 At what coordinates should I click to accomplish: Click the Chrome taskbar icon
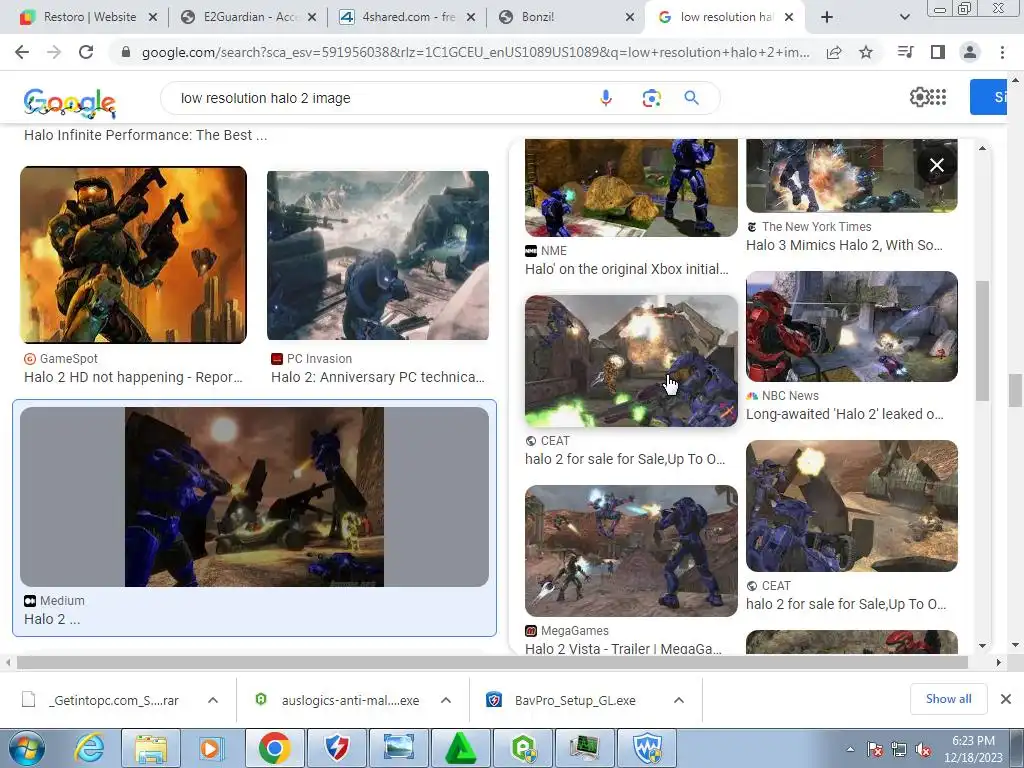tap(274, 748)
